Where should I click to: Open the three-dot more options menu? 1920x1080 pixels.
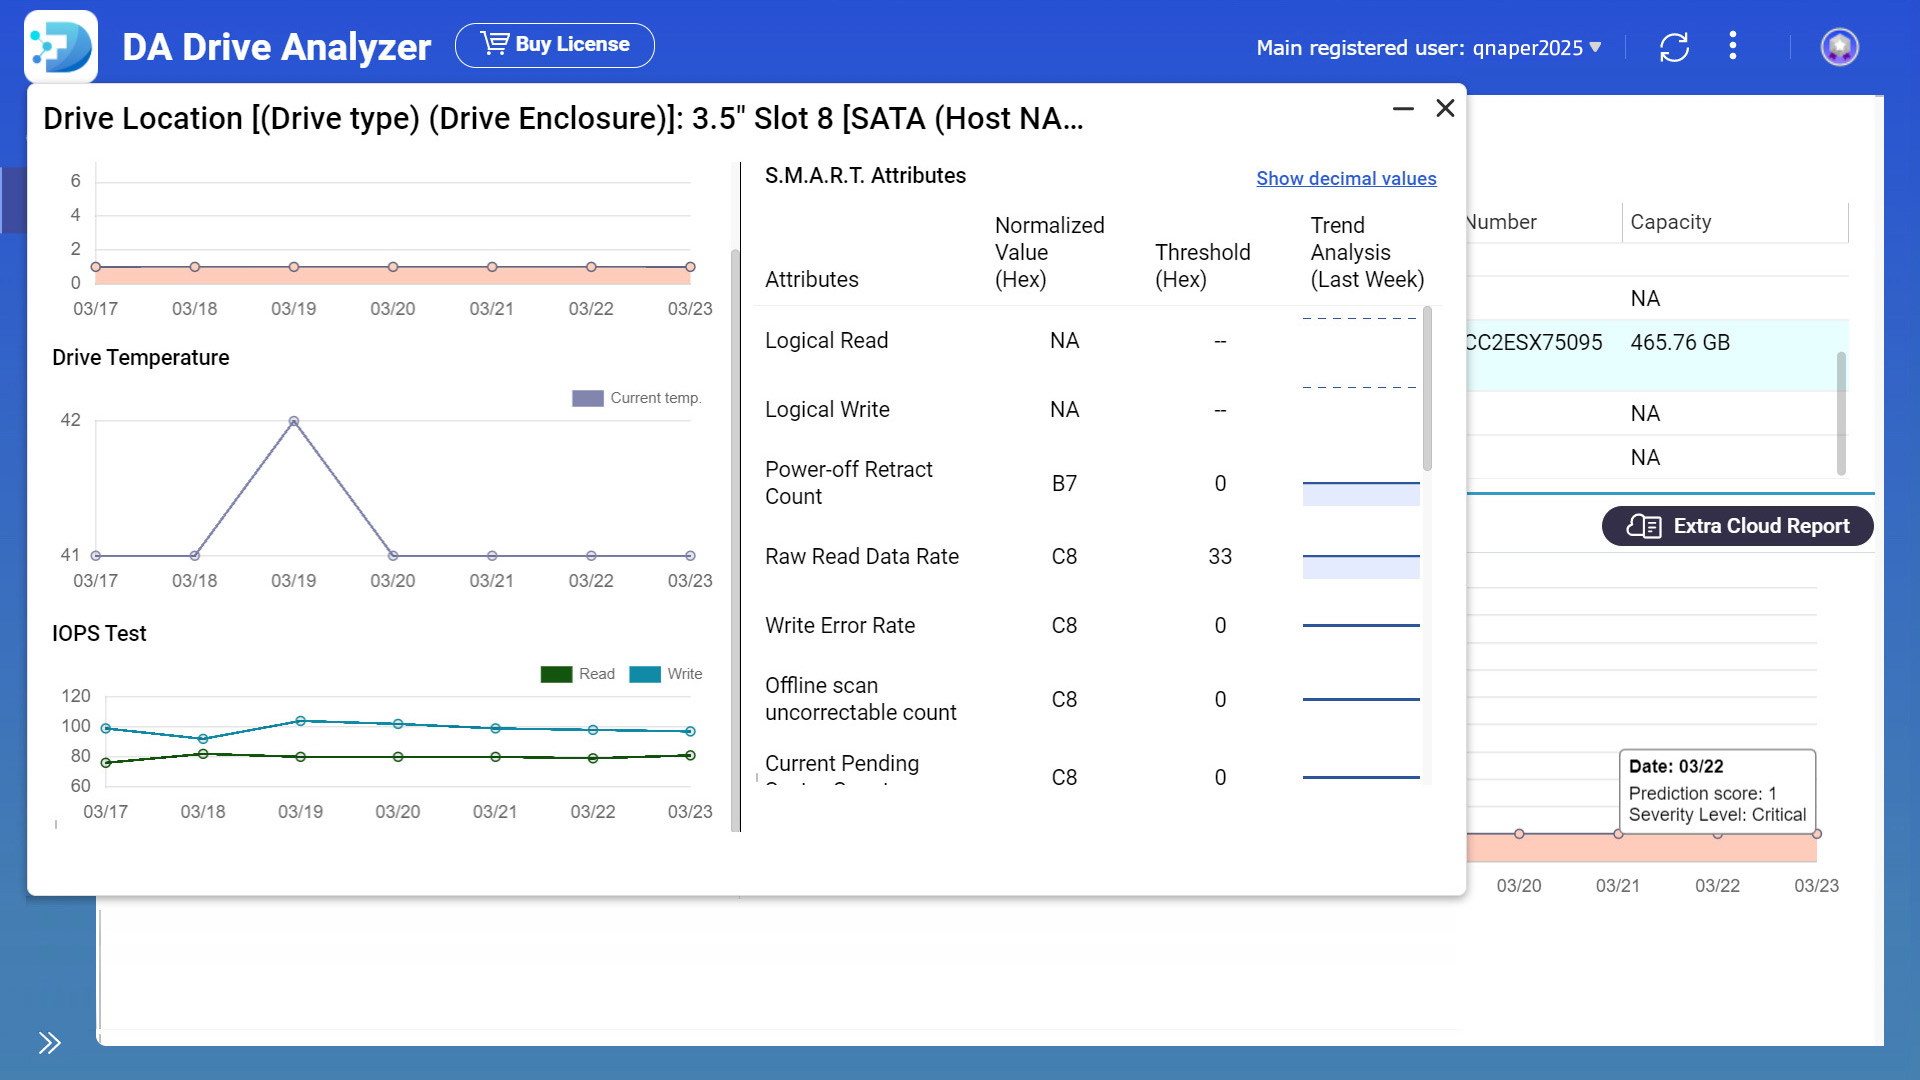[x=1733, y=46]
